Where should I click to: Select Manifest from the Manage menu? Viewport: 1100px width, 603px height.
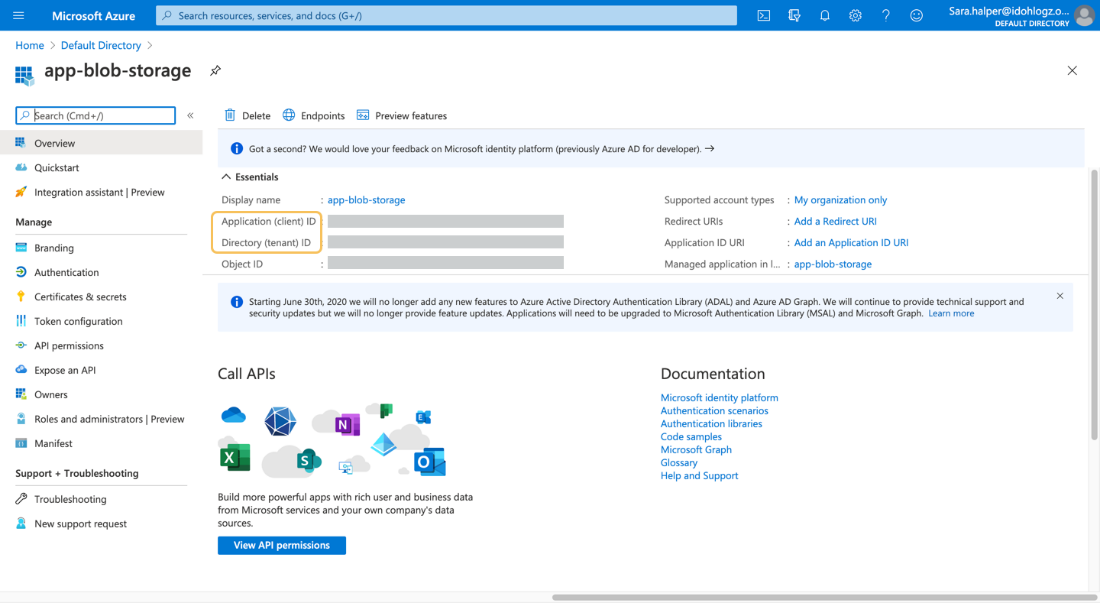tap(53, 444)
